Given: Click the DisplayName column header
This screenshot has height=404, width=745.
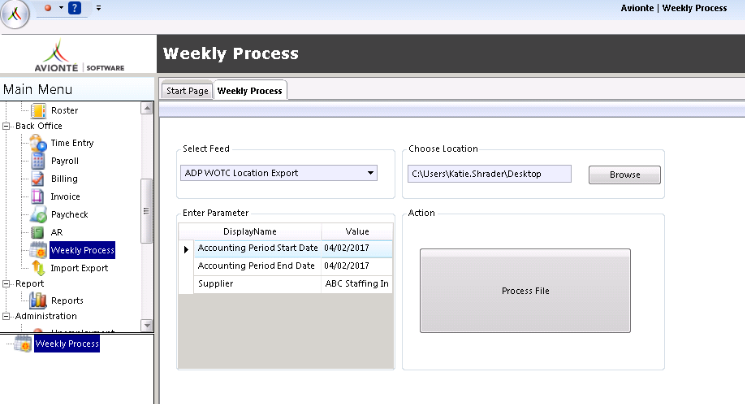Looking at the screenshot, I should coord(250,231).
